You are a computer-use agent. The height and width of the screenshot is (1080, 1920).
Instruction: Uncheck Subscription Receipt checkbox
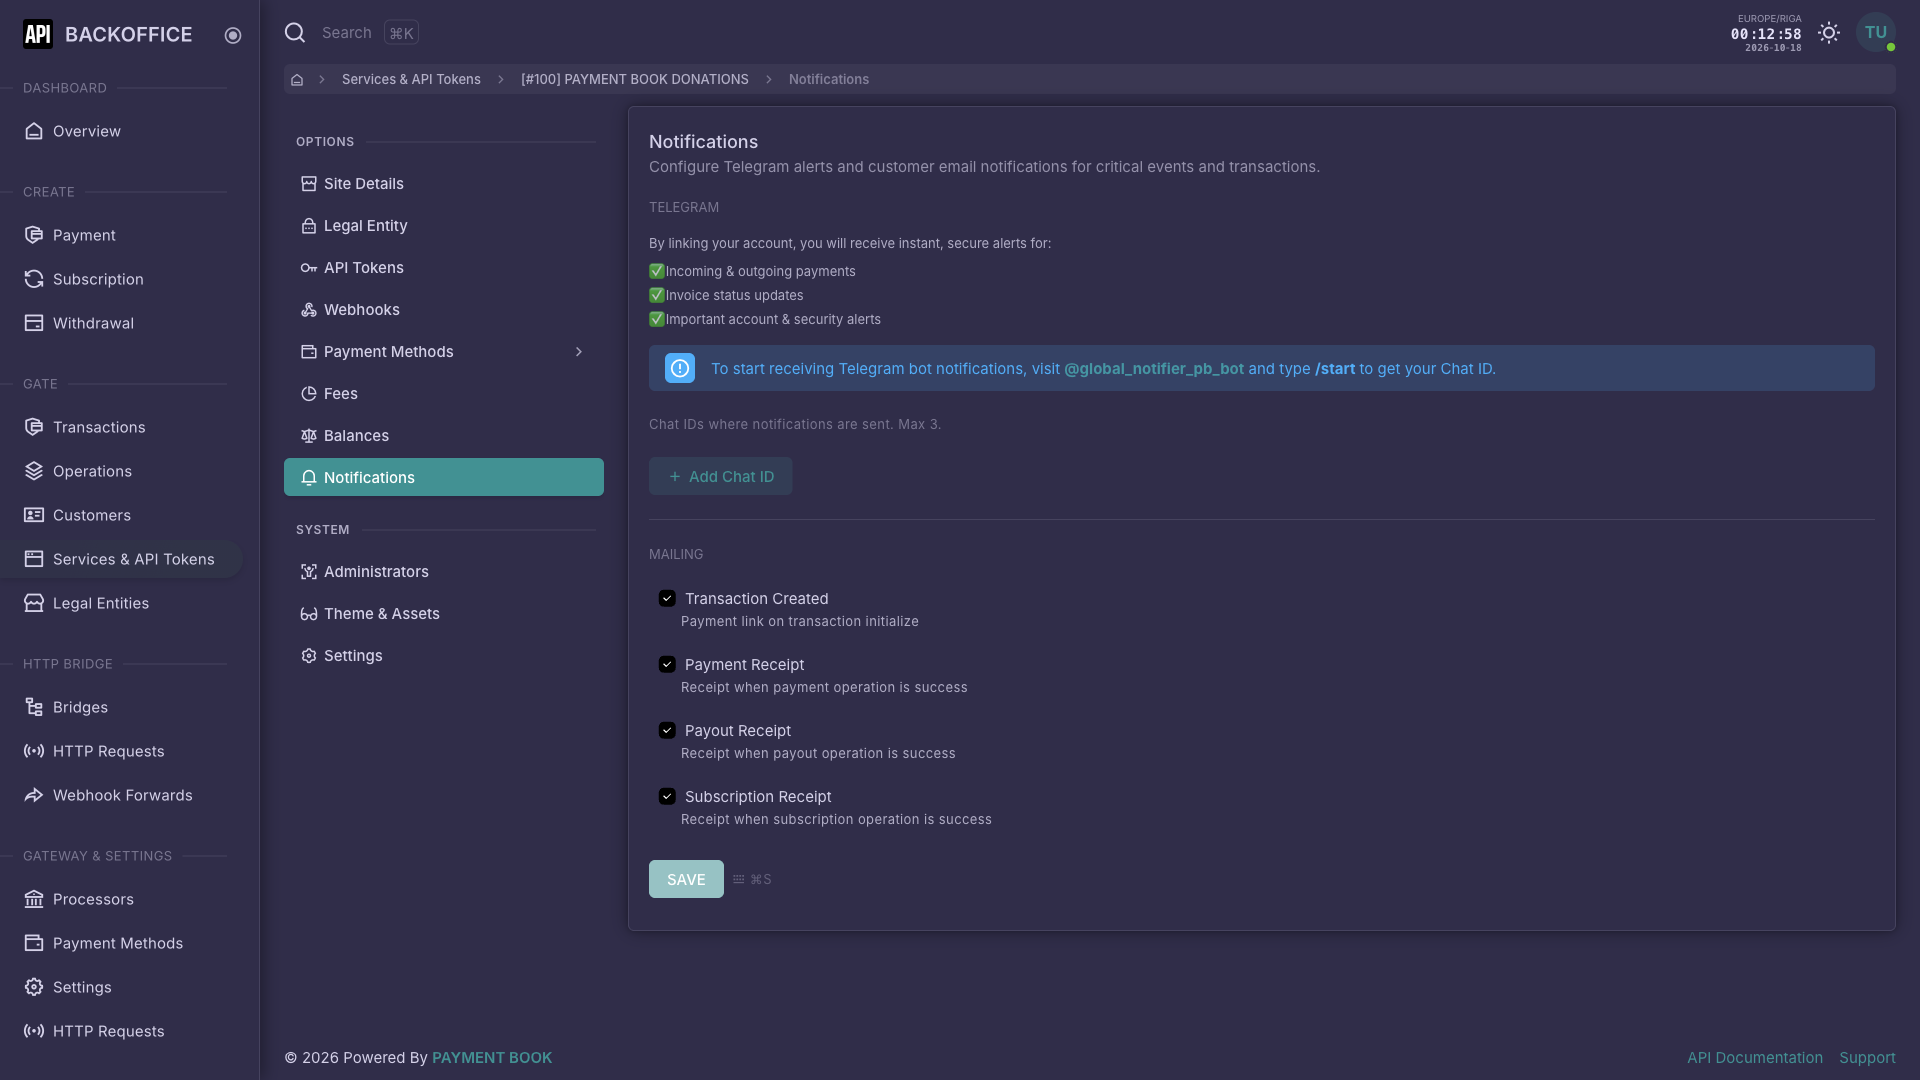click(667, 796)
